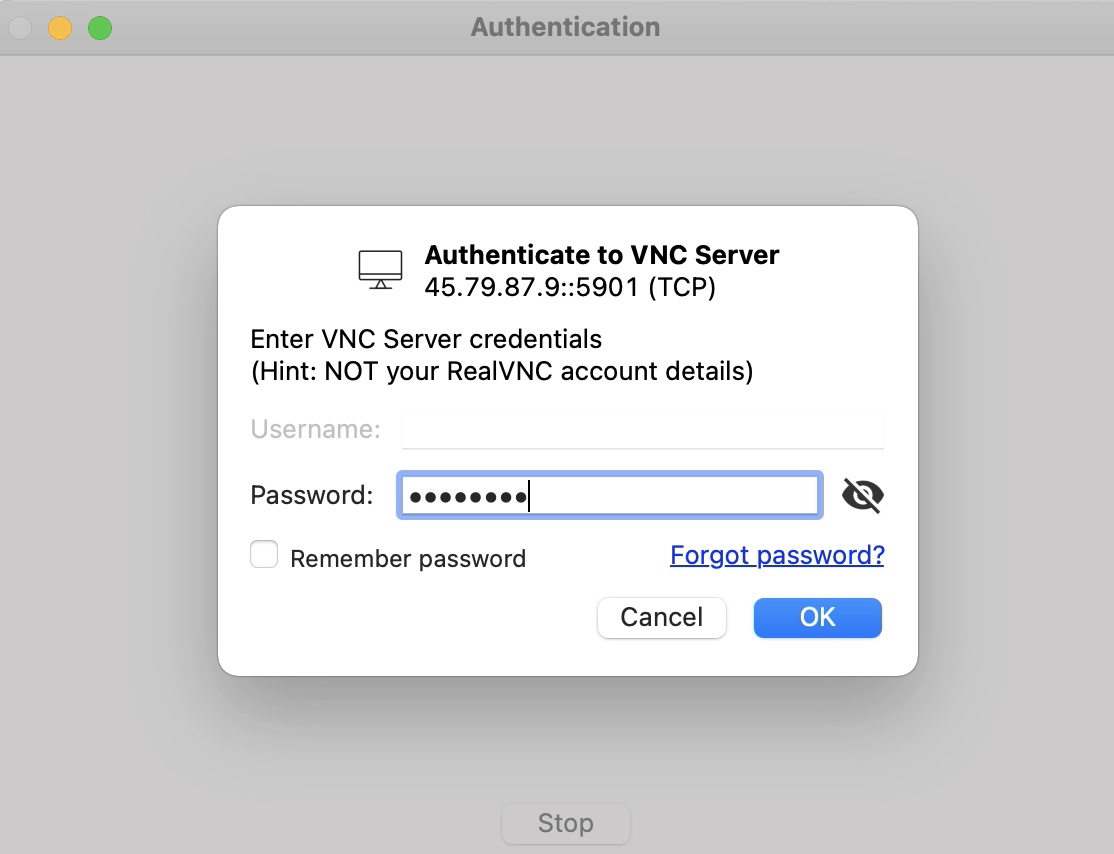Click the OK button
The height and width of the screenshot is (854, 1114).
tap(818, 617)
